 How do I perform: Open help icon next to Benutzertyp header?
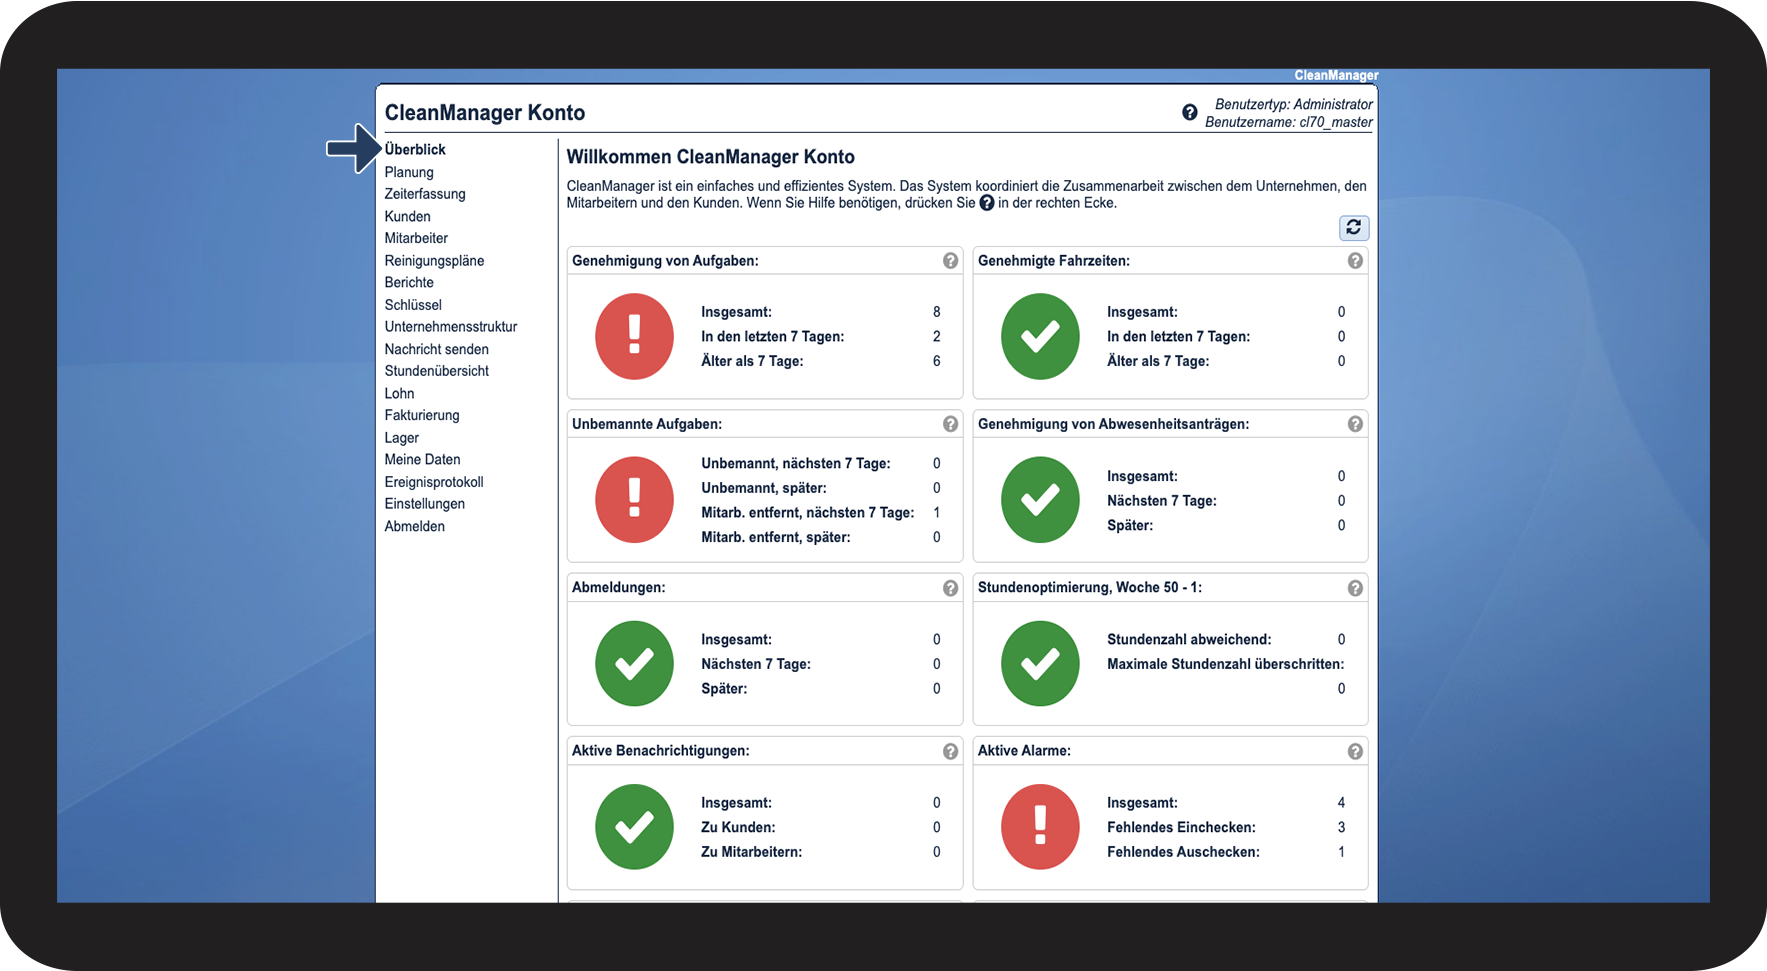pos(1189,113)
